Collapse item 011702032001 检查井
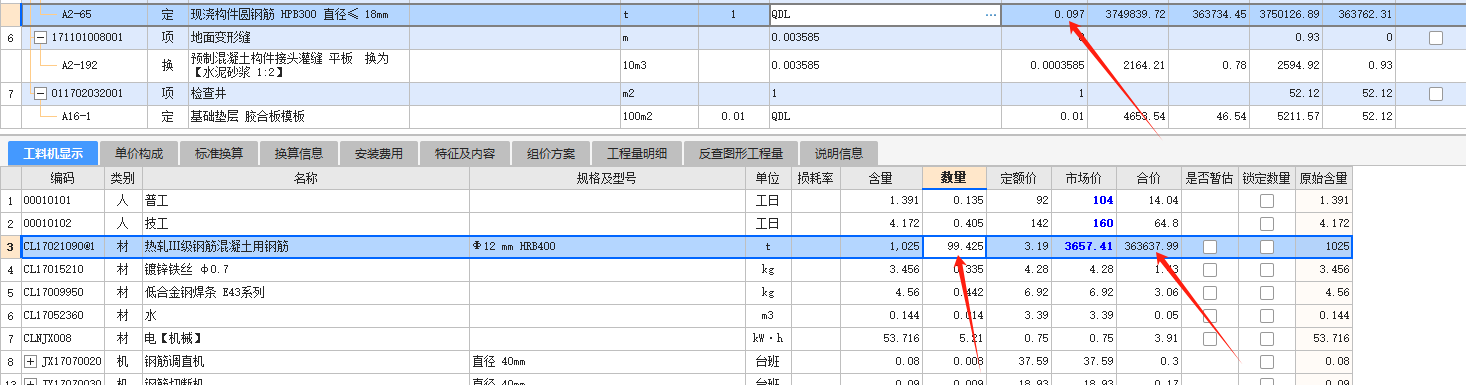Image resolution: width=1466 pixels, height=385 pixels. tap(40, 94)
